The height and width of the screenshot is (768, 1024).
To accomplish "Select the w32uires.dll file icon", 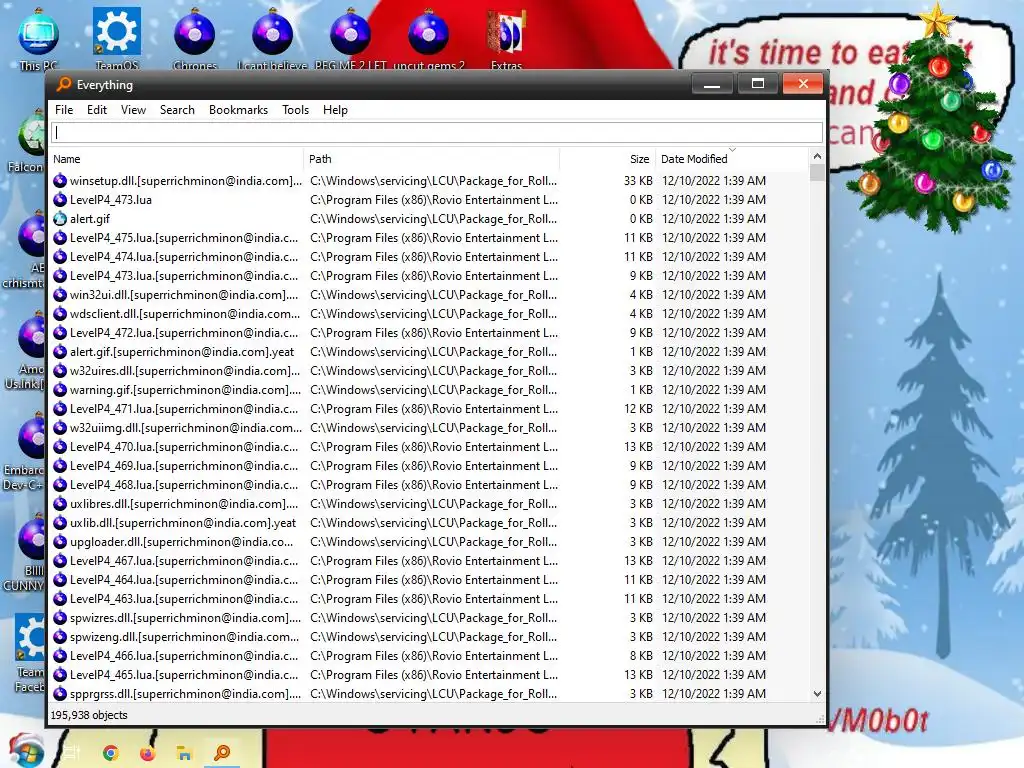I will tap(60, 371).
